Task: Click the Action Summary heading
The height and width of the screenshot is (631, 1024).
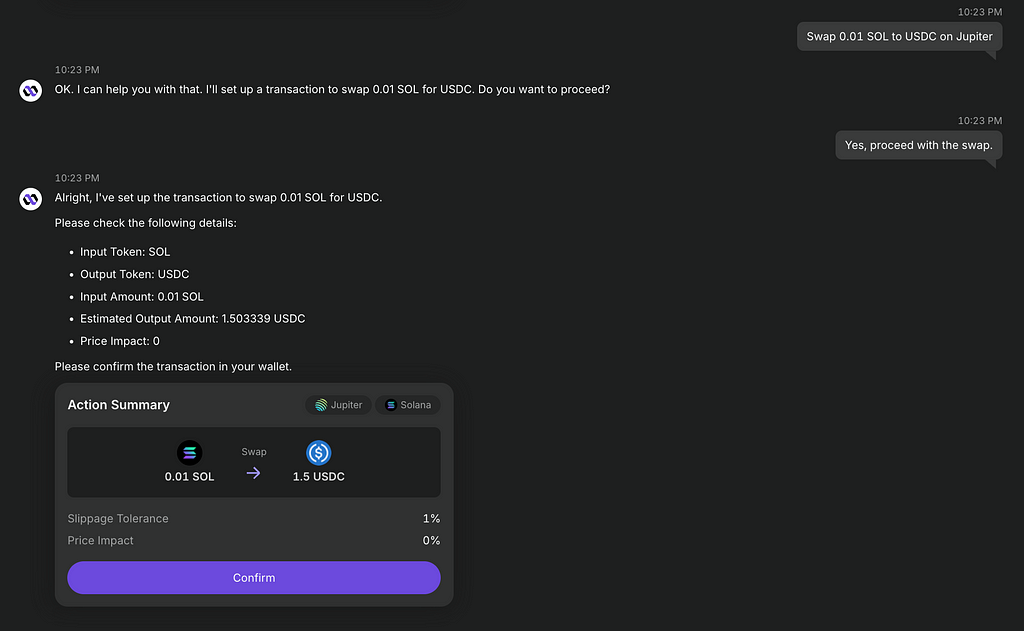Action: coord(119,405)
